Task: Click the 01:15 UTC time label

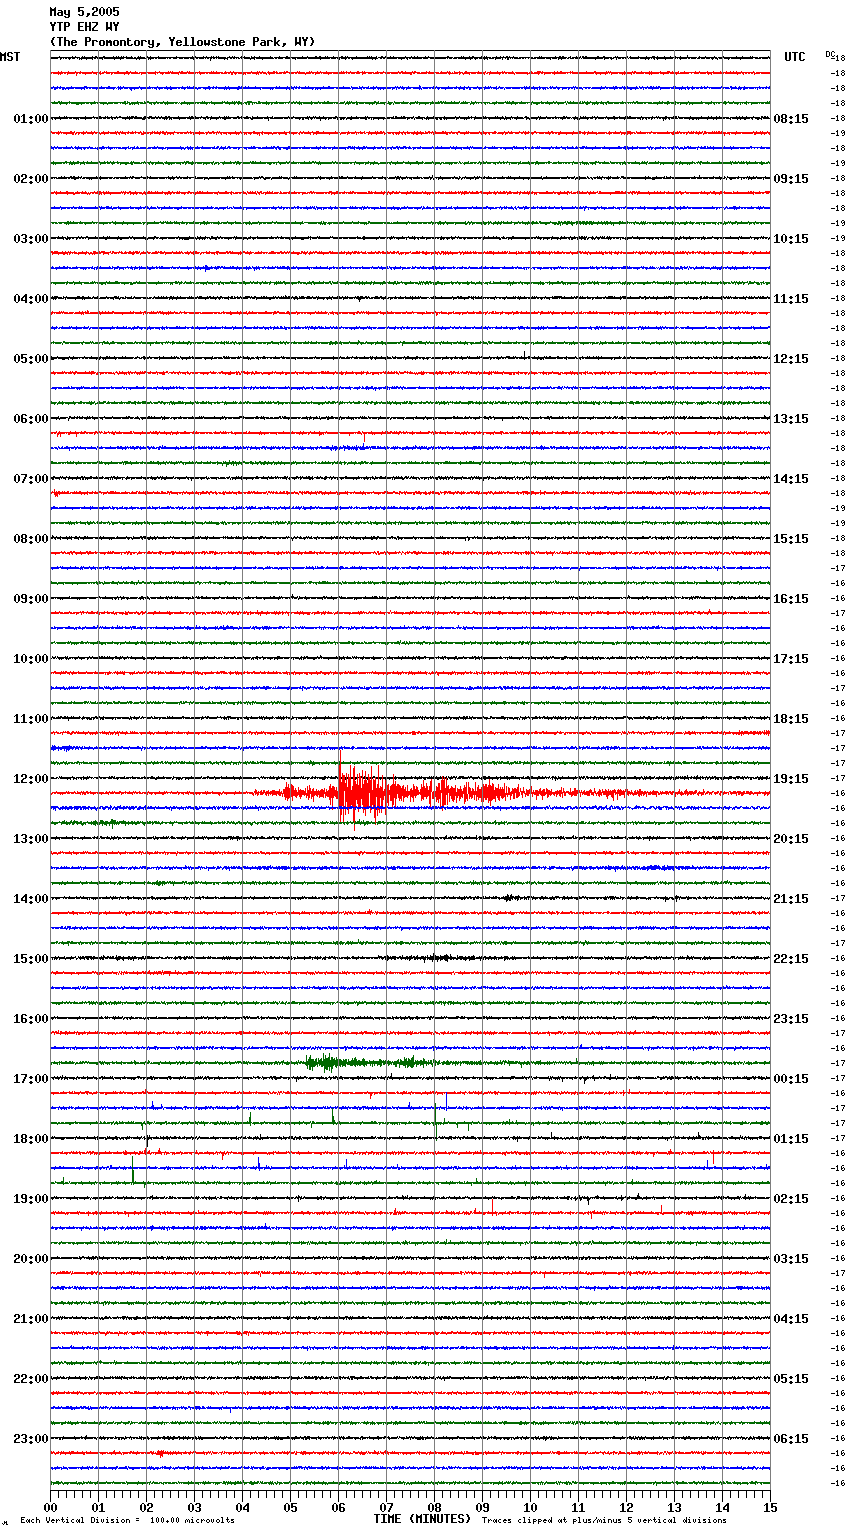Action: 791,1139
